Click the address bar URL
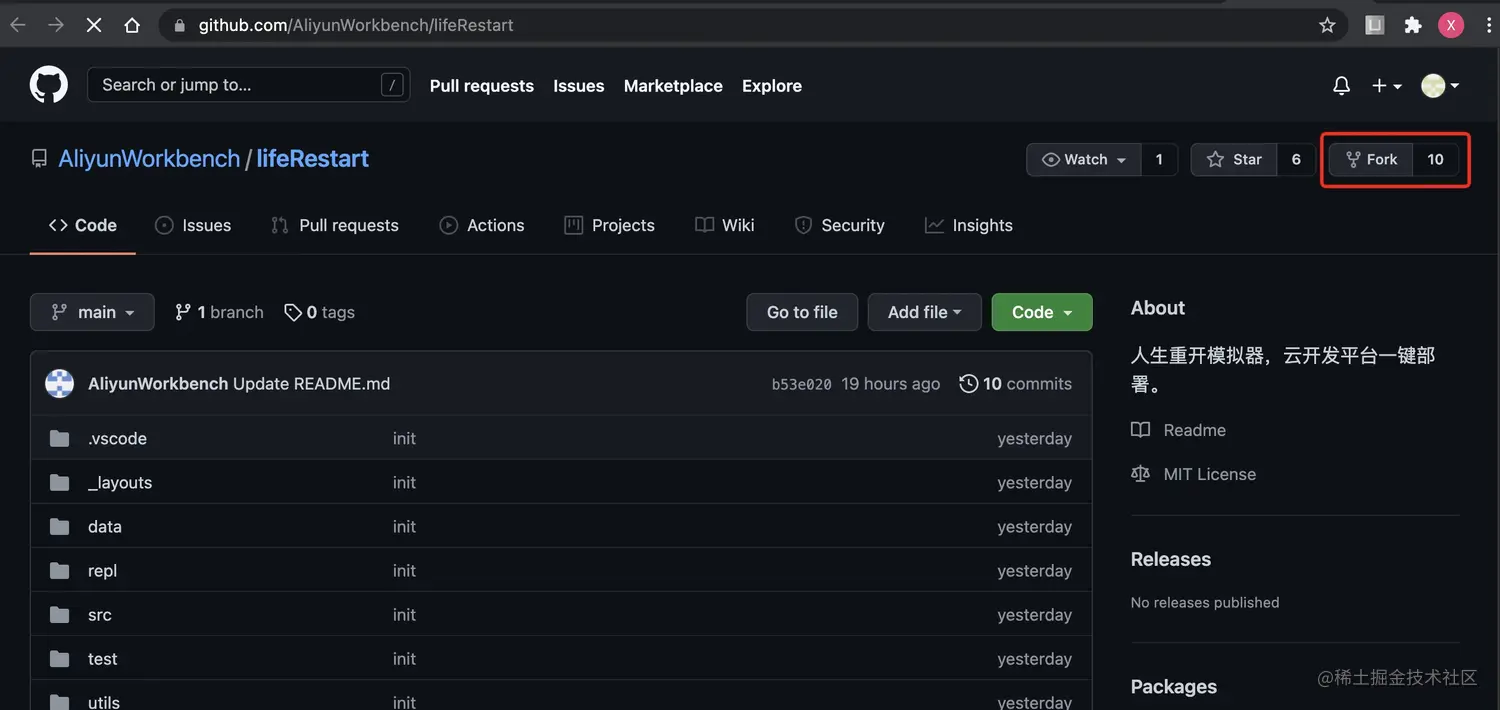Image resolution: width=1500 pixels, height=710 pixels. click(x=356, y=25)
